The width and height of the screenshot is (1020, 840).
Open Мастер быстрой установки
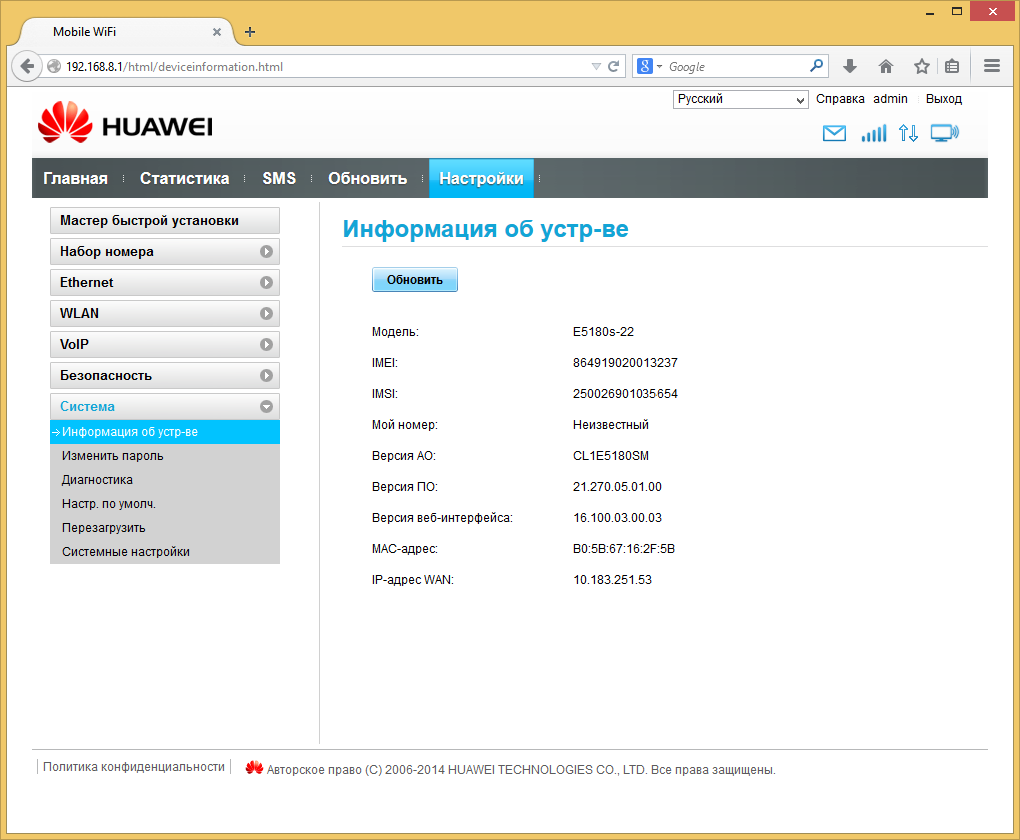(x=165, y=221)
